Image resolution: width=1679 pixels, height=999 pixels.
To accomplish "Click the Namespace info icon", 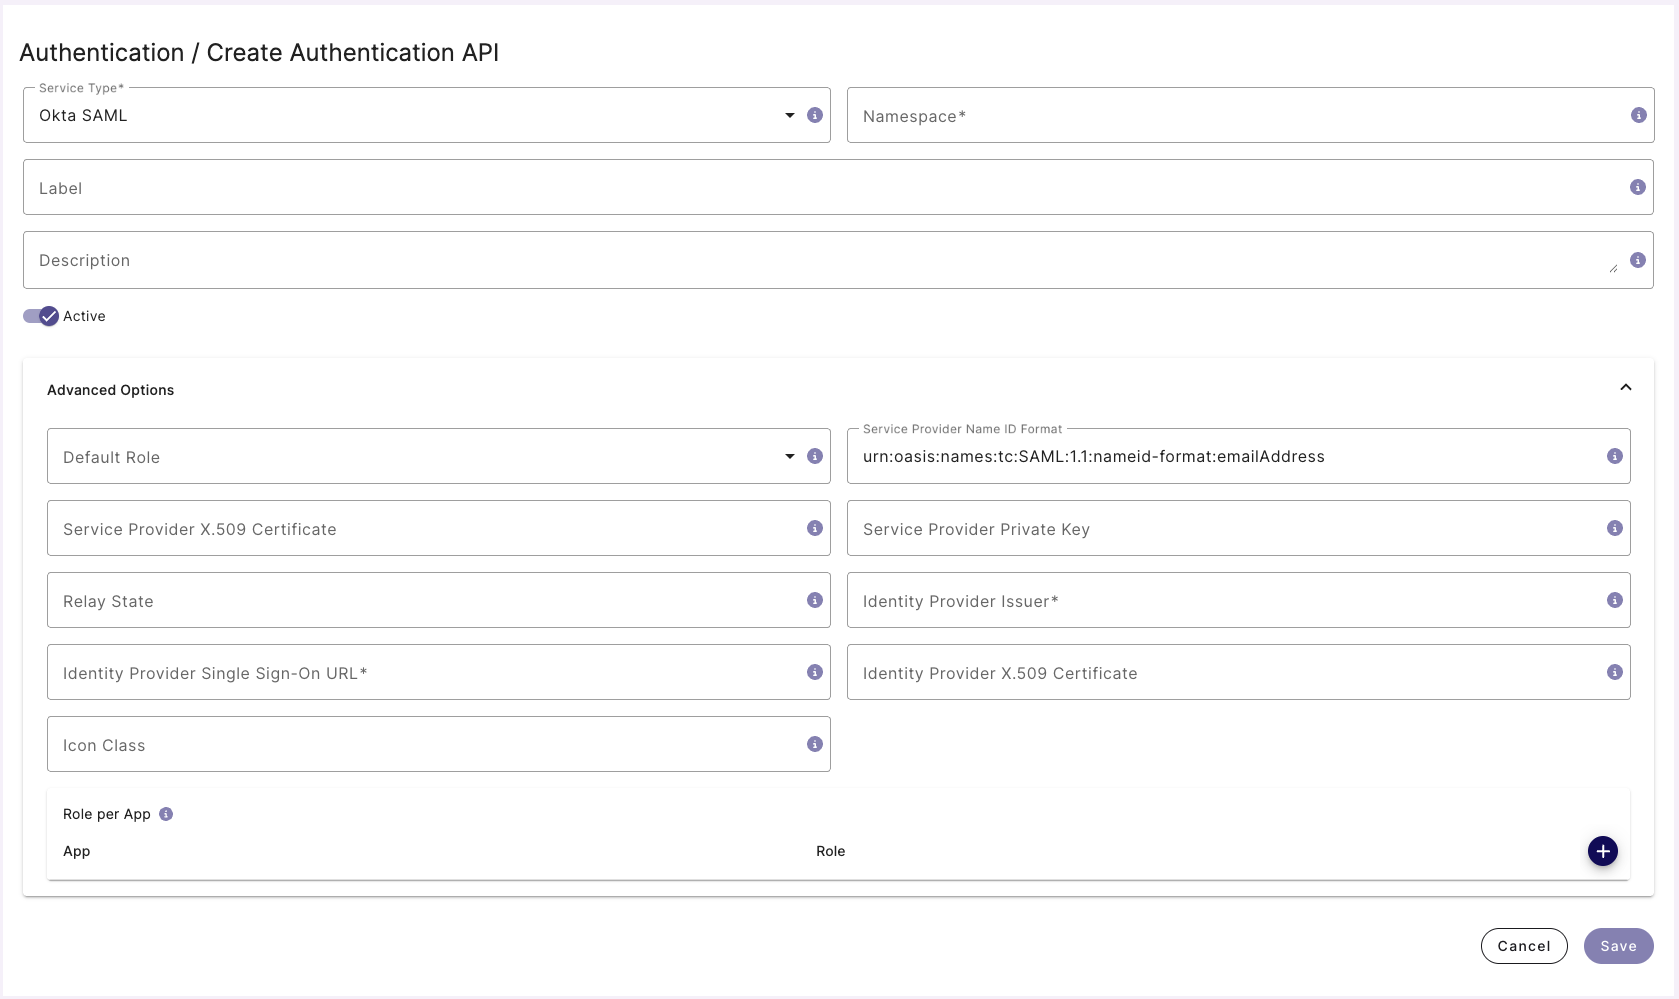I will [1639, 115].
